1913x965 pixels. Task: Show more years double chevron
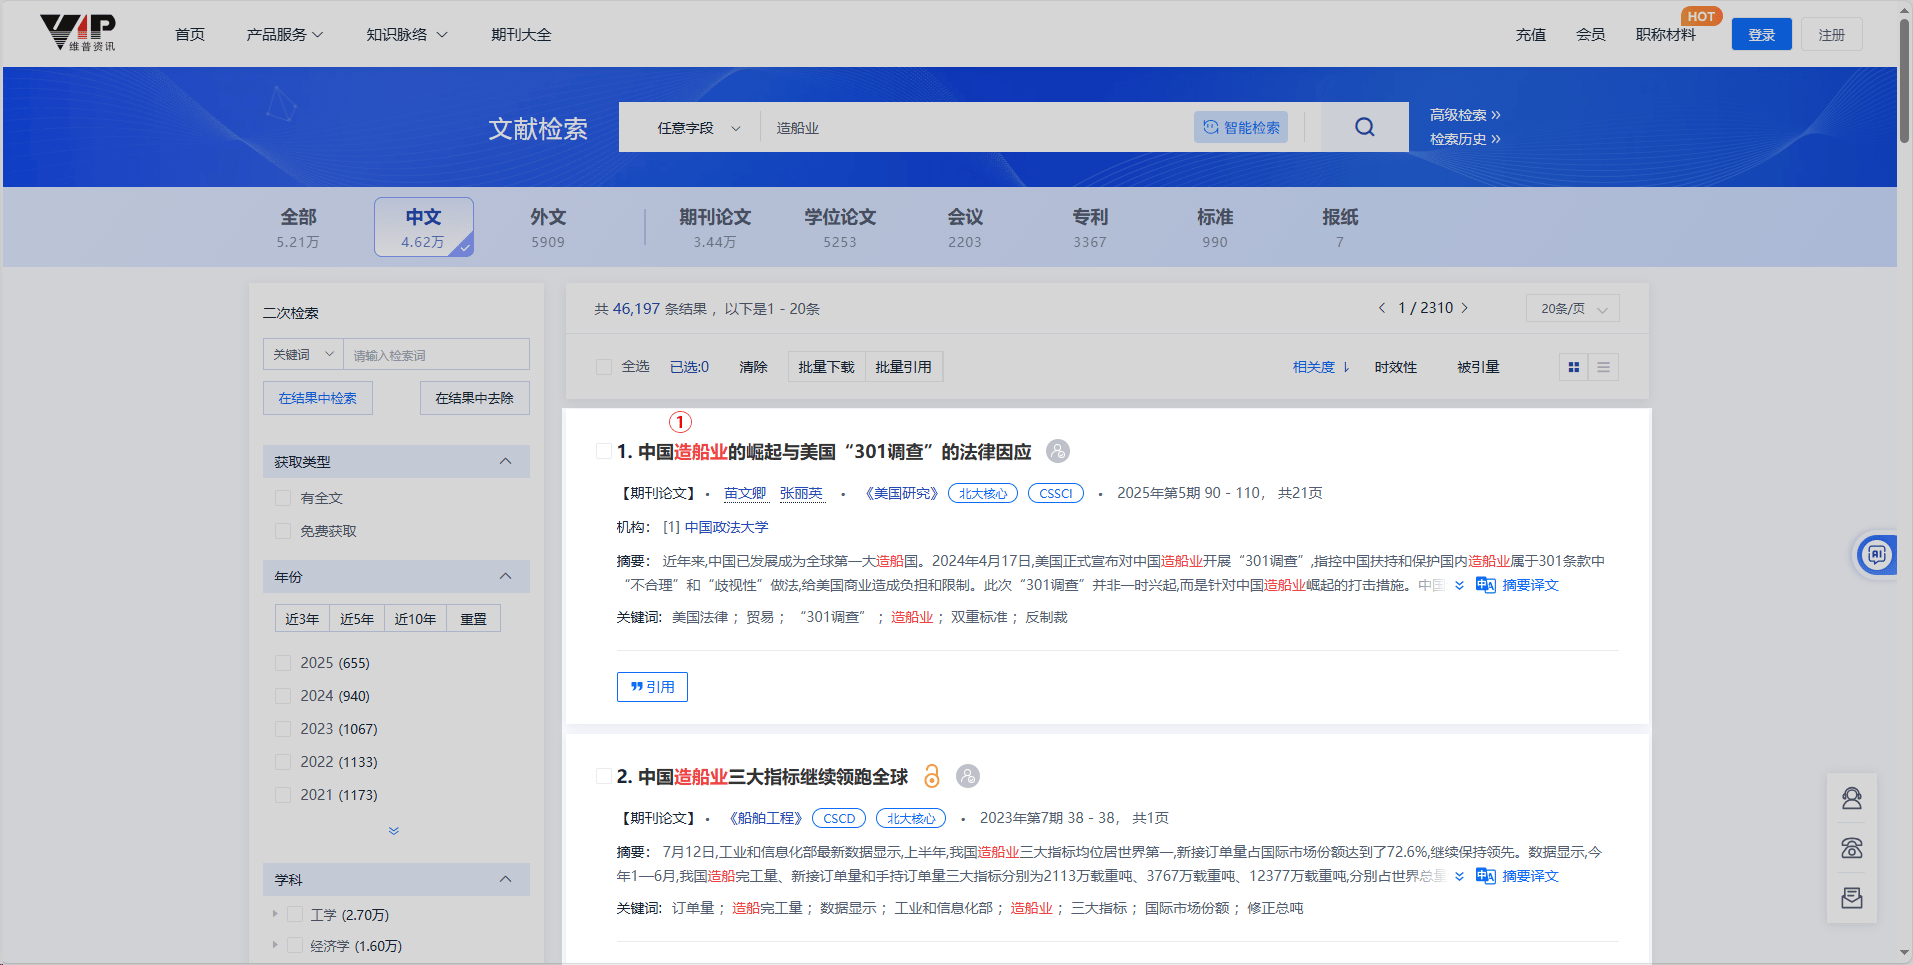pos(394,831)
